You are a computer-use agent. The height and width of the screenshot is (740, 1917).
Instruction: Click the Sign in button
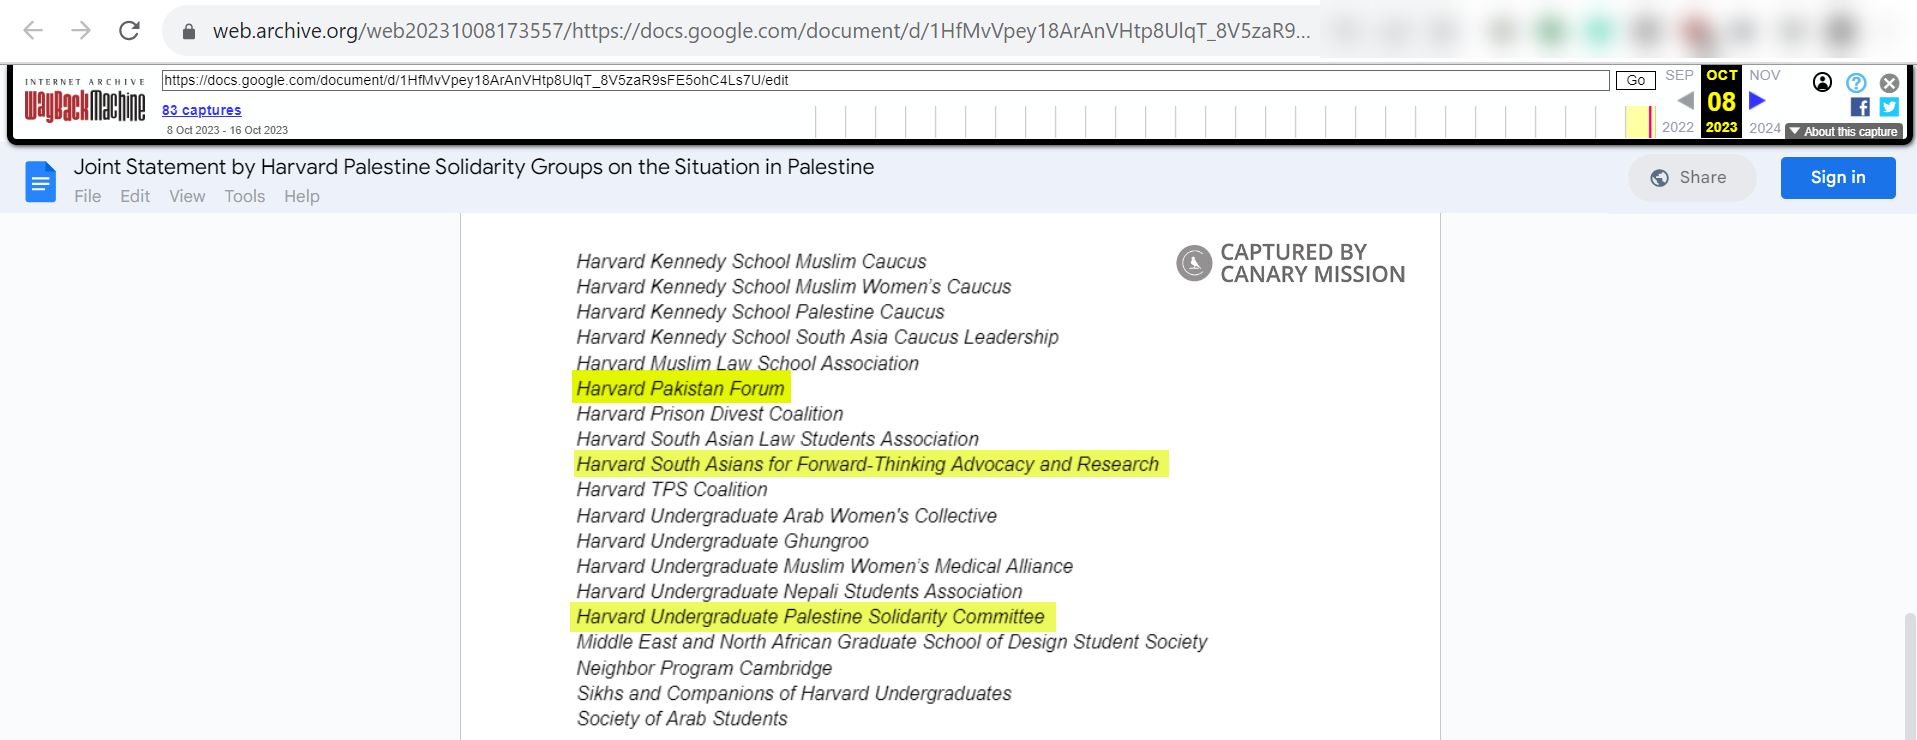point(1837,178)
